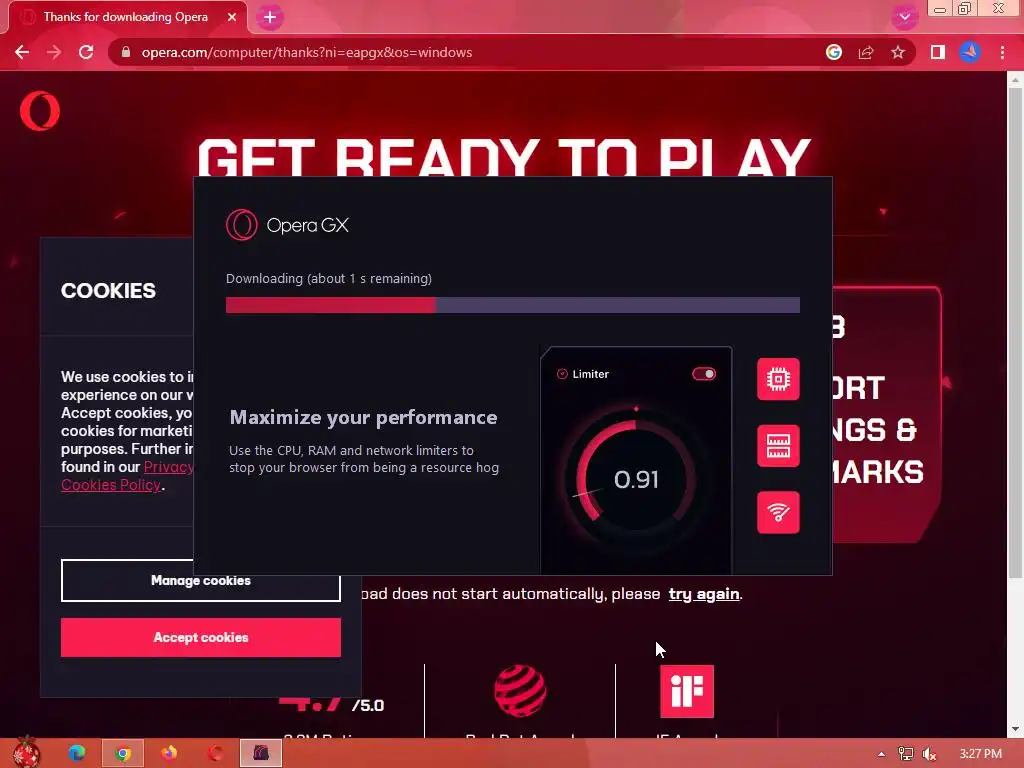1024x768 pixels.
Task: Open the side panel icon
Action: click(x=938, y=52)
